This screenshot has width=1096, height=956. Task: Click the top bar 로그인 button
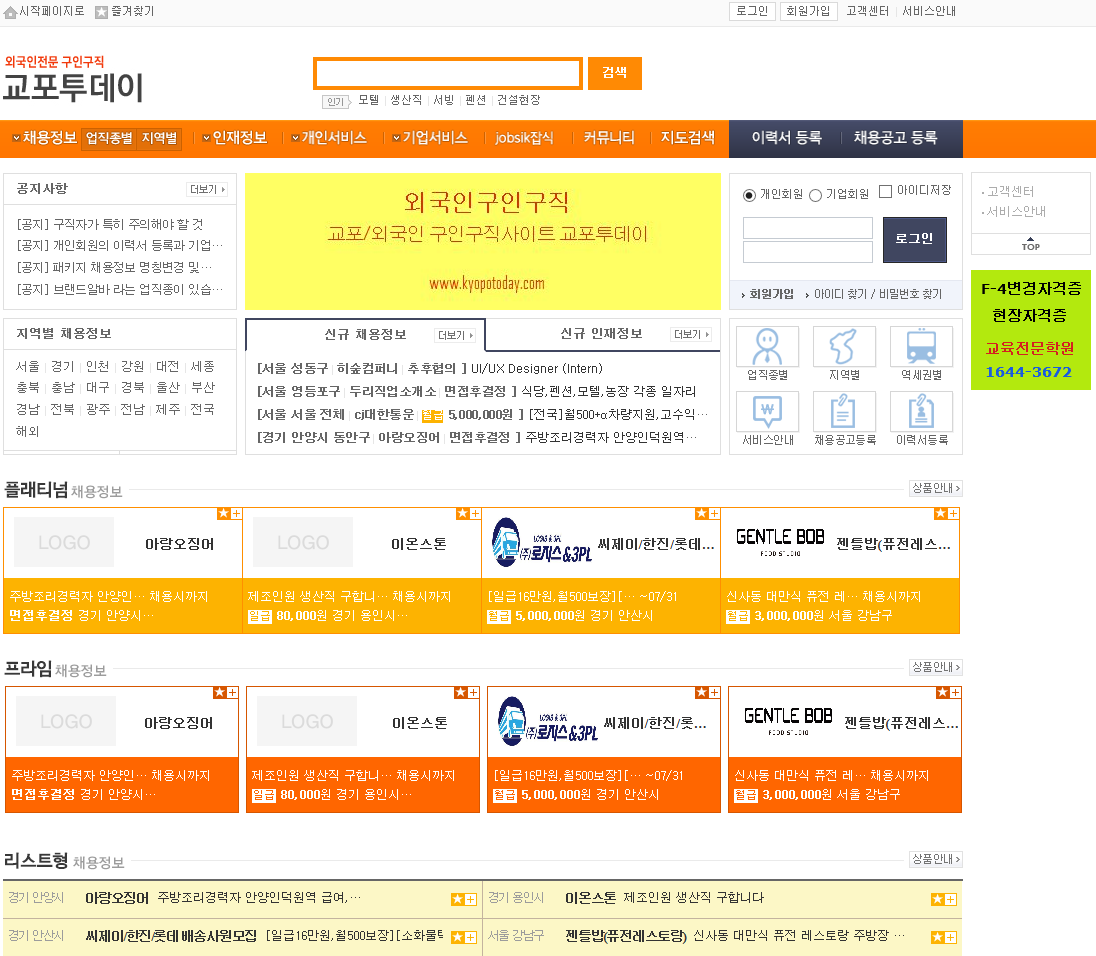click(x=752, y=11)
